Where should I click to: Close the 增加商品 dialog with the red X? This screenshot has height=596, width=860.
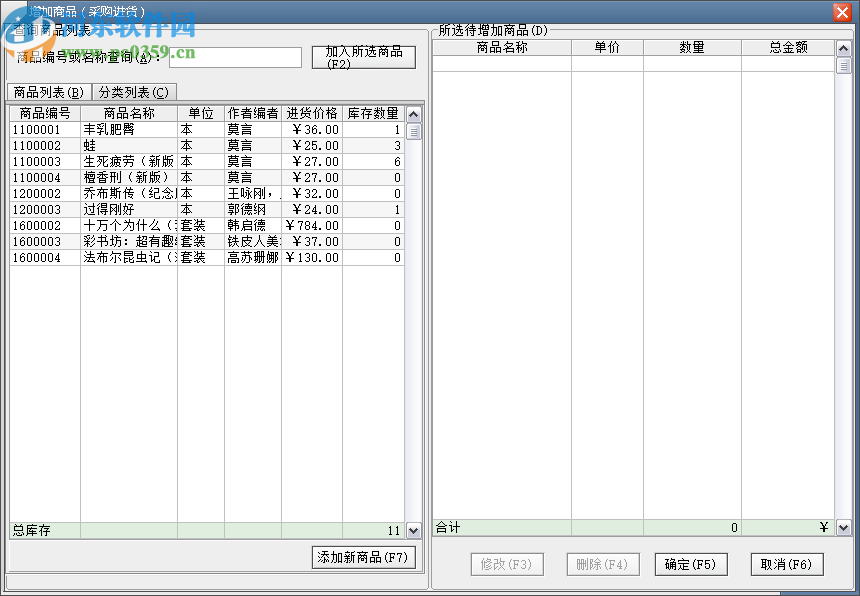843,11
